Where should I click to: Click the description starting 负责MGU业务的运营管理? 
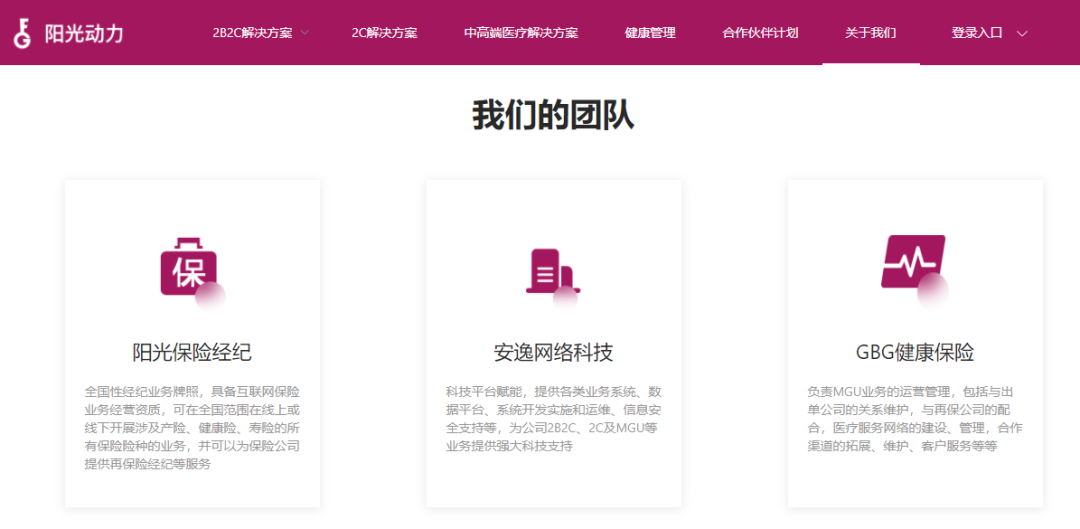point(915,419)
